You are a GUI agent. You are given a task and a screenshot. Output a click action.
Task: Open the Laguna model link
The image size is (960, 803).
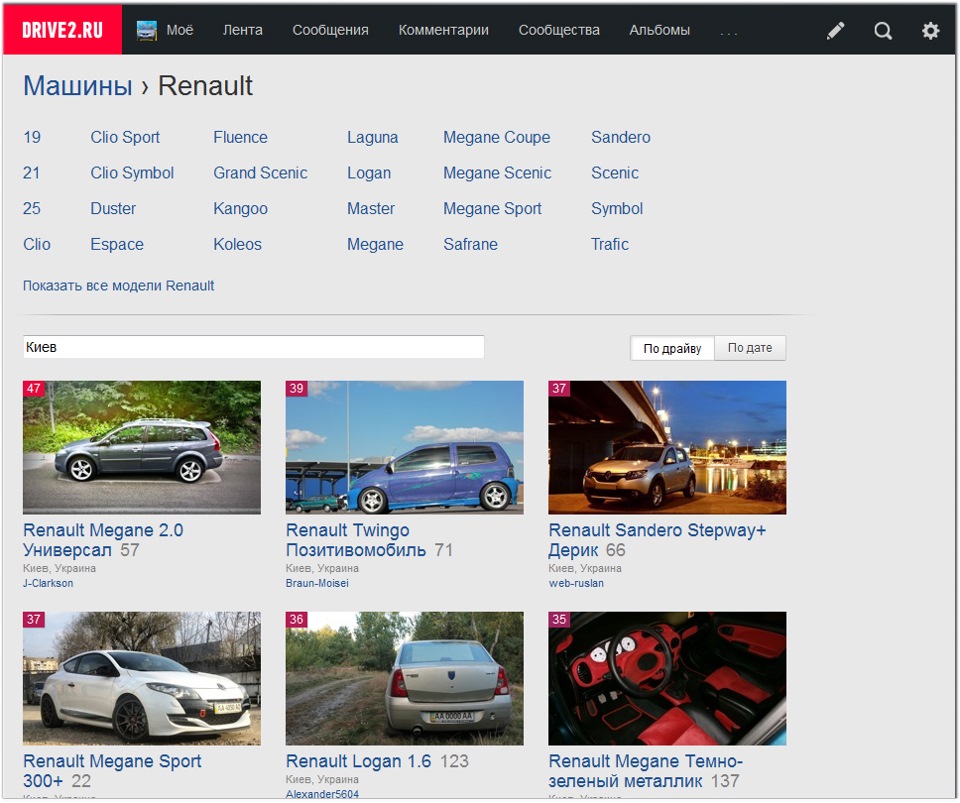pyautogui.click(x=373, y=137)
